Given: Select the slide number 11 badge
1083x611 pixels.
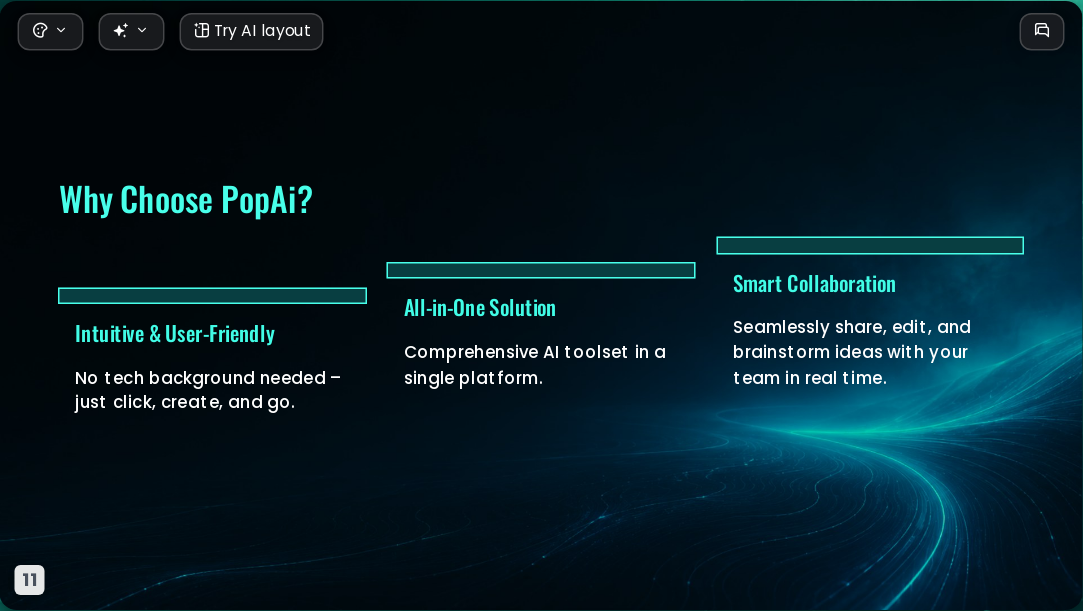Looking at the screenshot, I should pos(30,579).
